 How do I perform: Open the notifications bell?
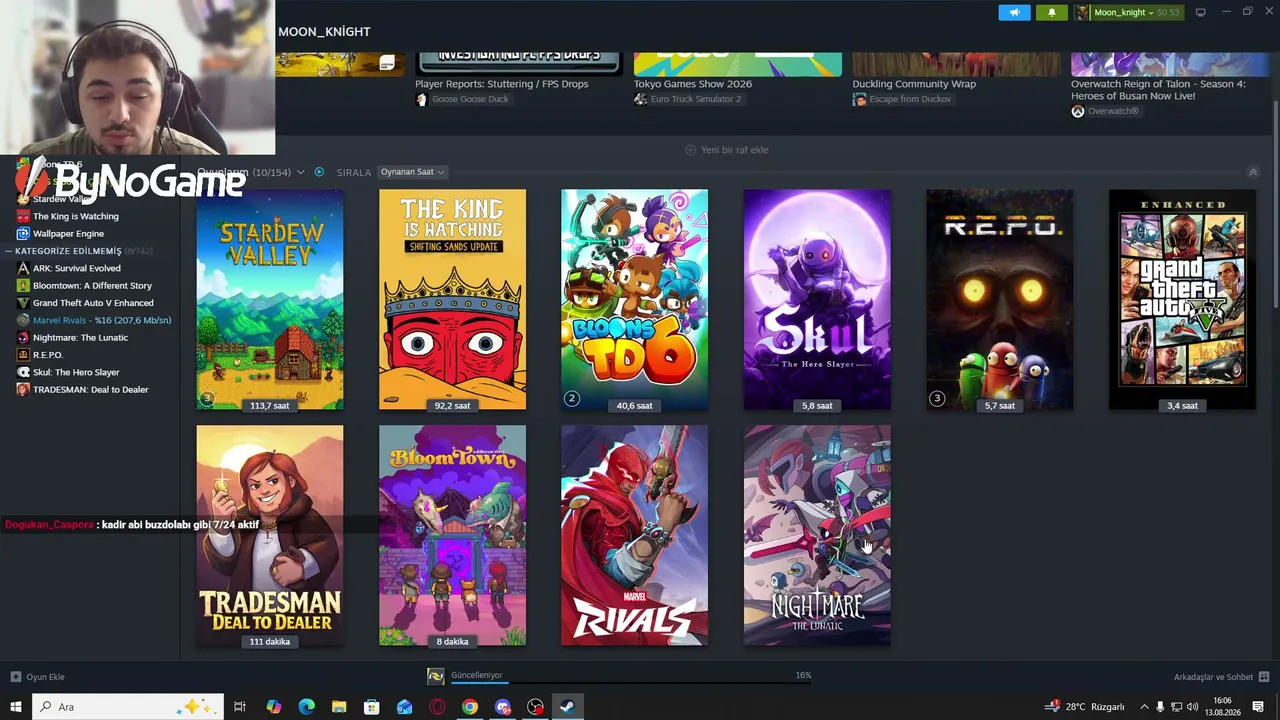click(x=1051, y=12)
